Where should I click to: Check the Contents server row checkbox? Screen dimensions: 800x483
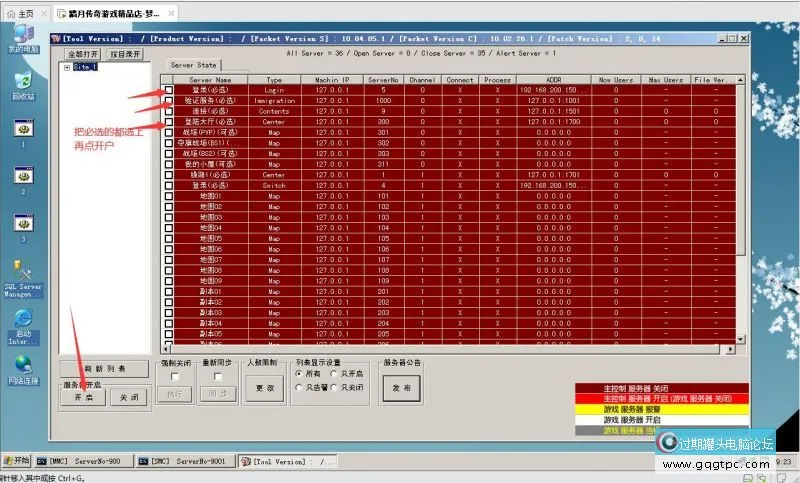pyautogui.click(x=168, y=111)
